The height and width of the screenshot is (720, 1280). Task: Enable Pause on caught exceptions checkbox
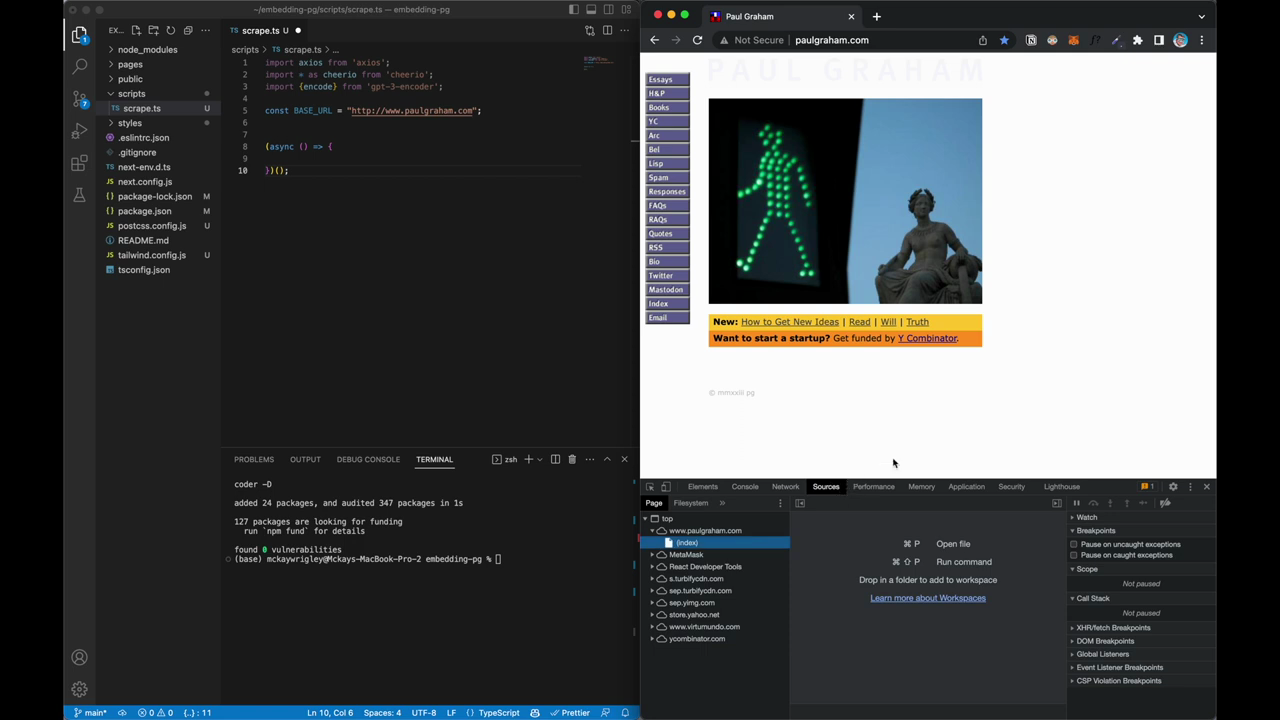(1074, 555)
